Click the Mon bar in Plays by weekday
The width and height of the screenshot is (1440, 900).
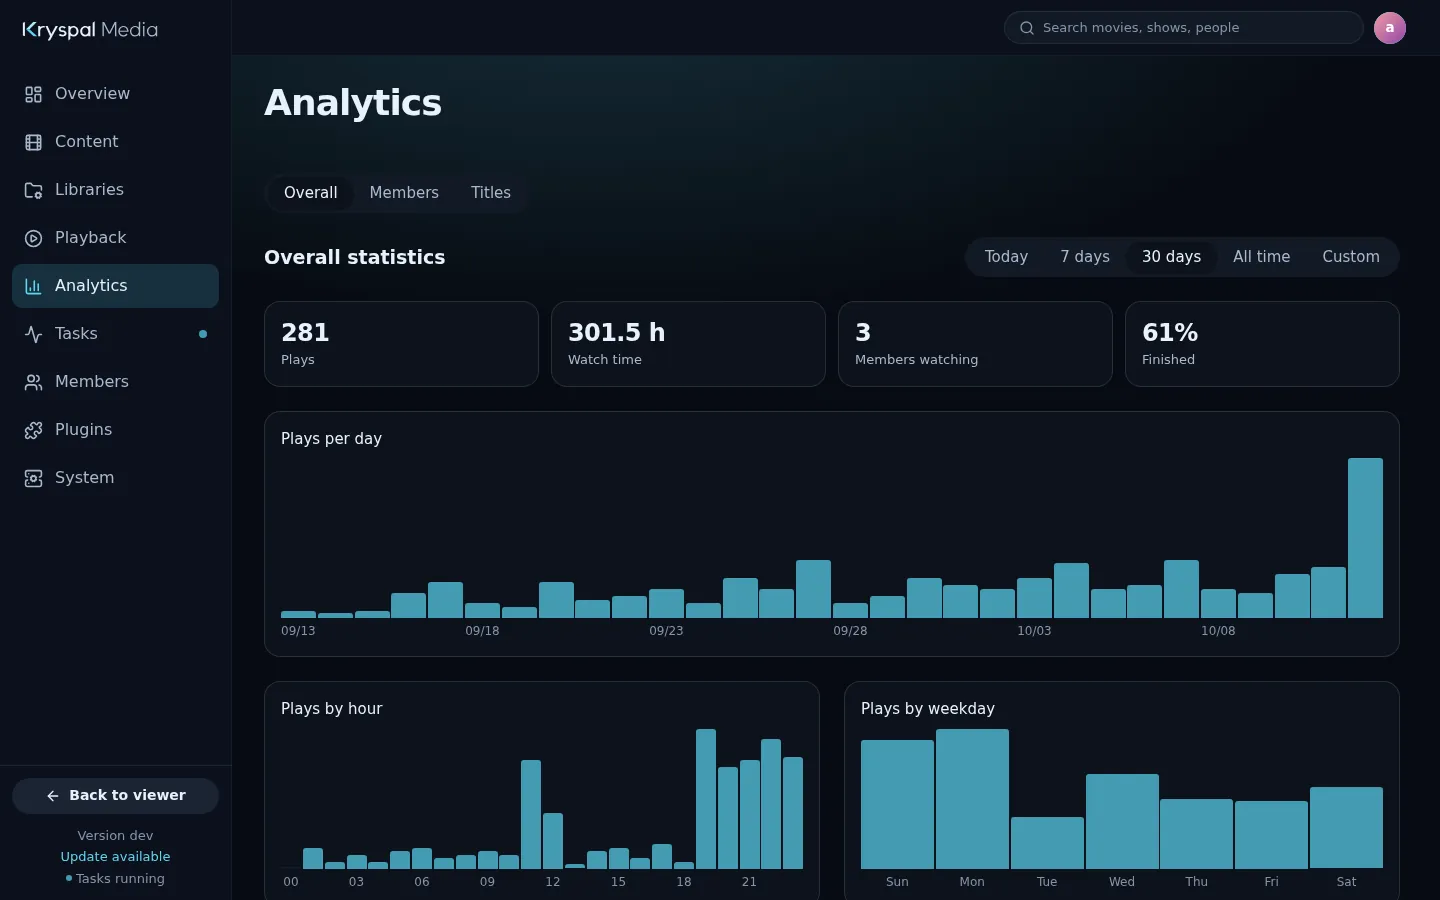pyautogui.click(x=972, y=799)
